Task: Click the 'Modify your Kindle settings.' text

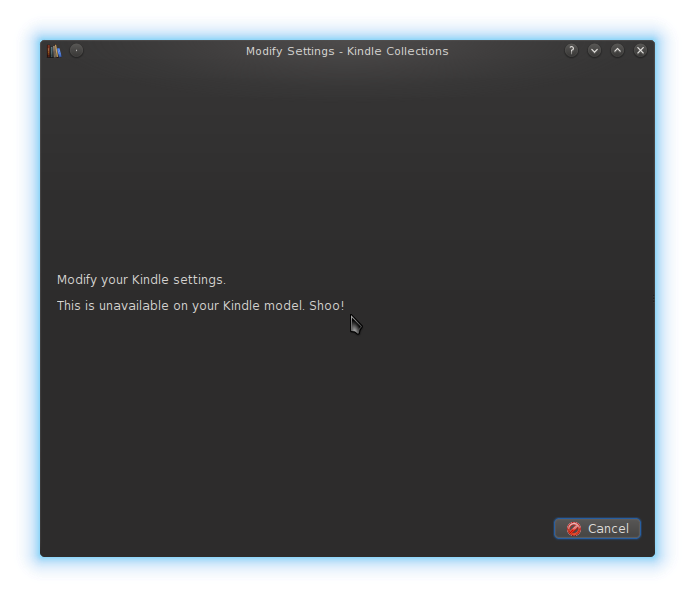Action: point(141,280)
